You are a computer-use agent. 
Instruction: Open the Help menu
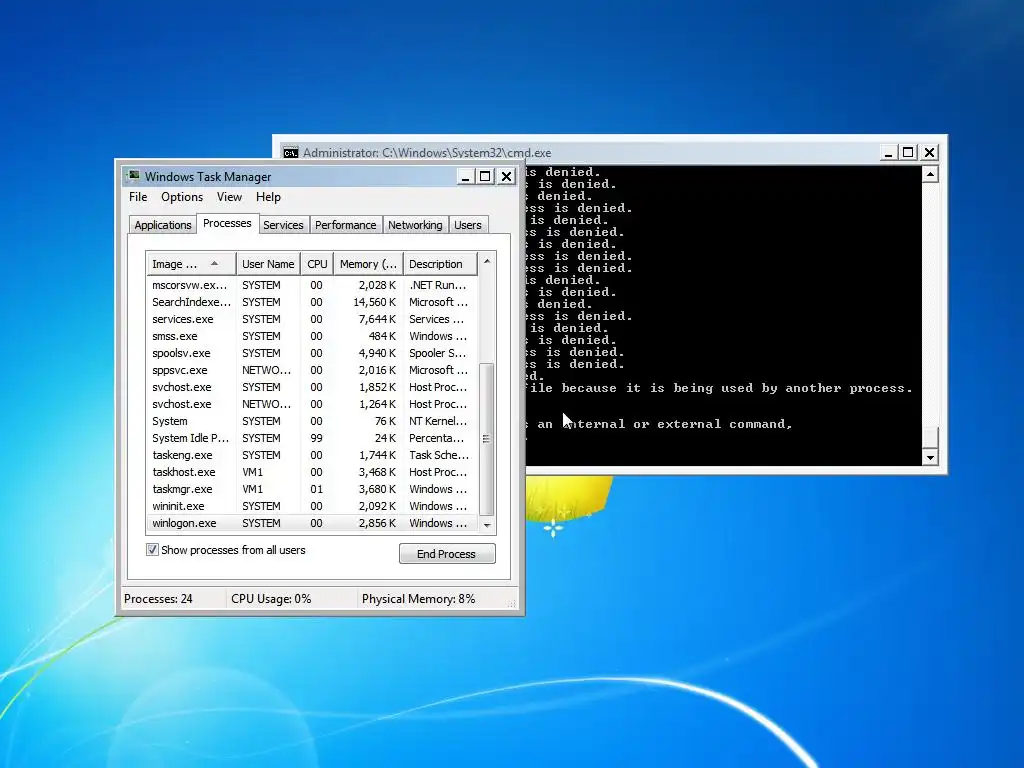point(268,197)
